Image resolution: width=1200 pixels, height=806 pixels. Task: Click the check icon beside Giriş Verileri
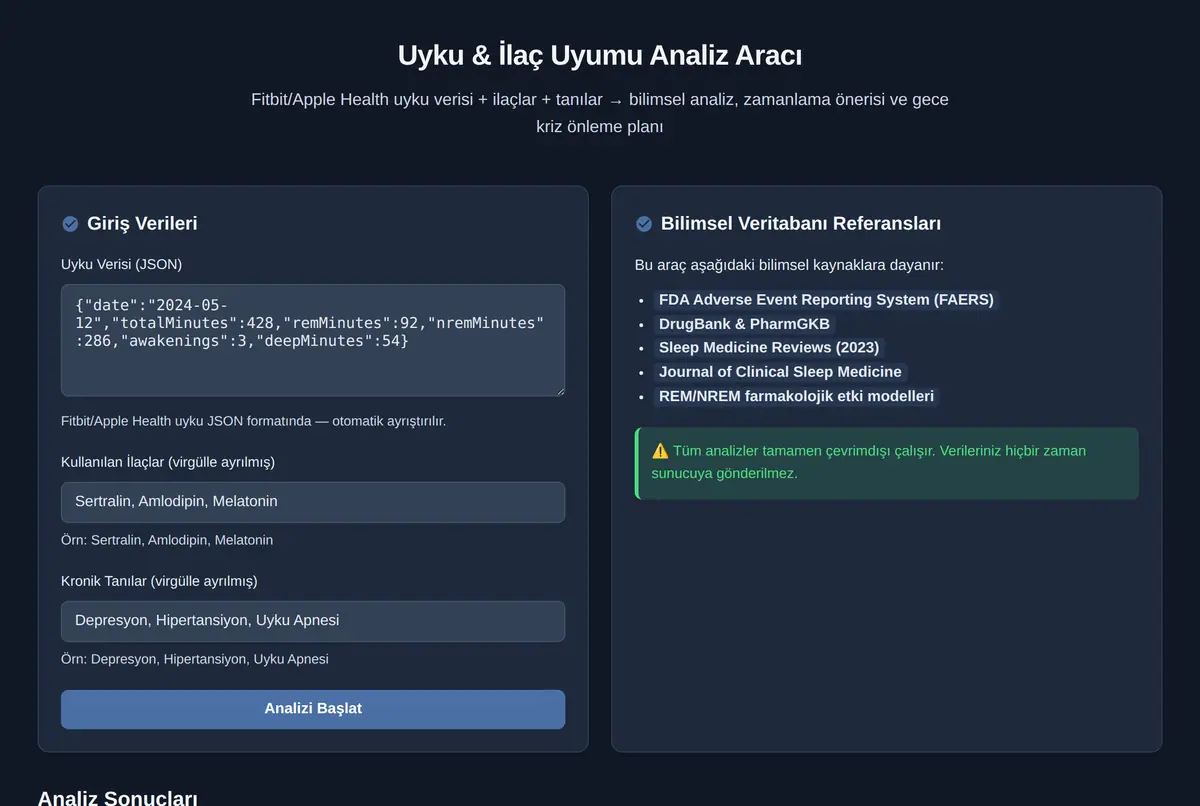(x=70, y=224)
